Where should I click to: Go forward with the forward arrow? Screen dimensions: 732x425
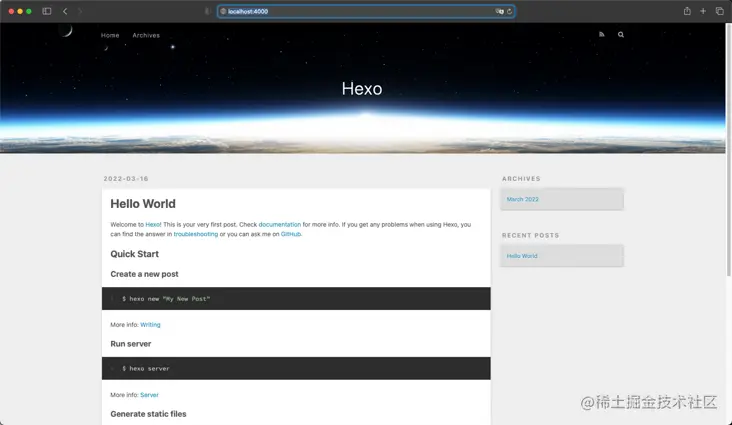[x=80, y=11]
